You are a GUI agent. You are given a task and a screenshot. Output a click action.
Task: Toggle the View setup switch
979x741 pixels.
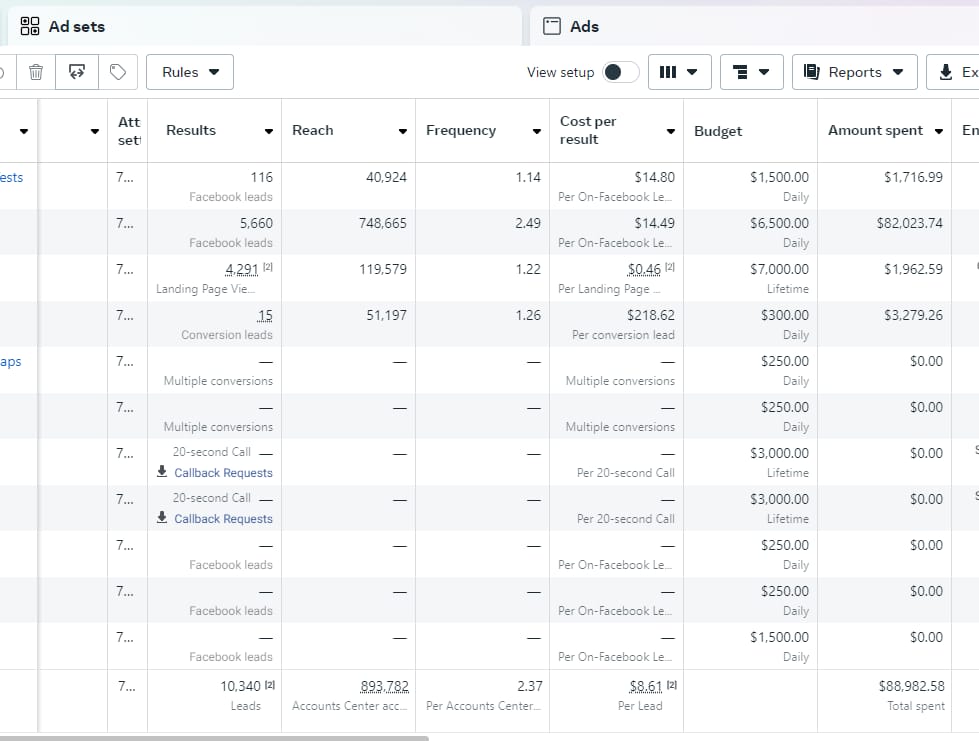(621, 72)
